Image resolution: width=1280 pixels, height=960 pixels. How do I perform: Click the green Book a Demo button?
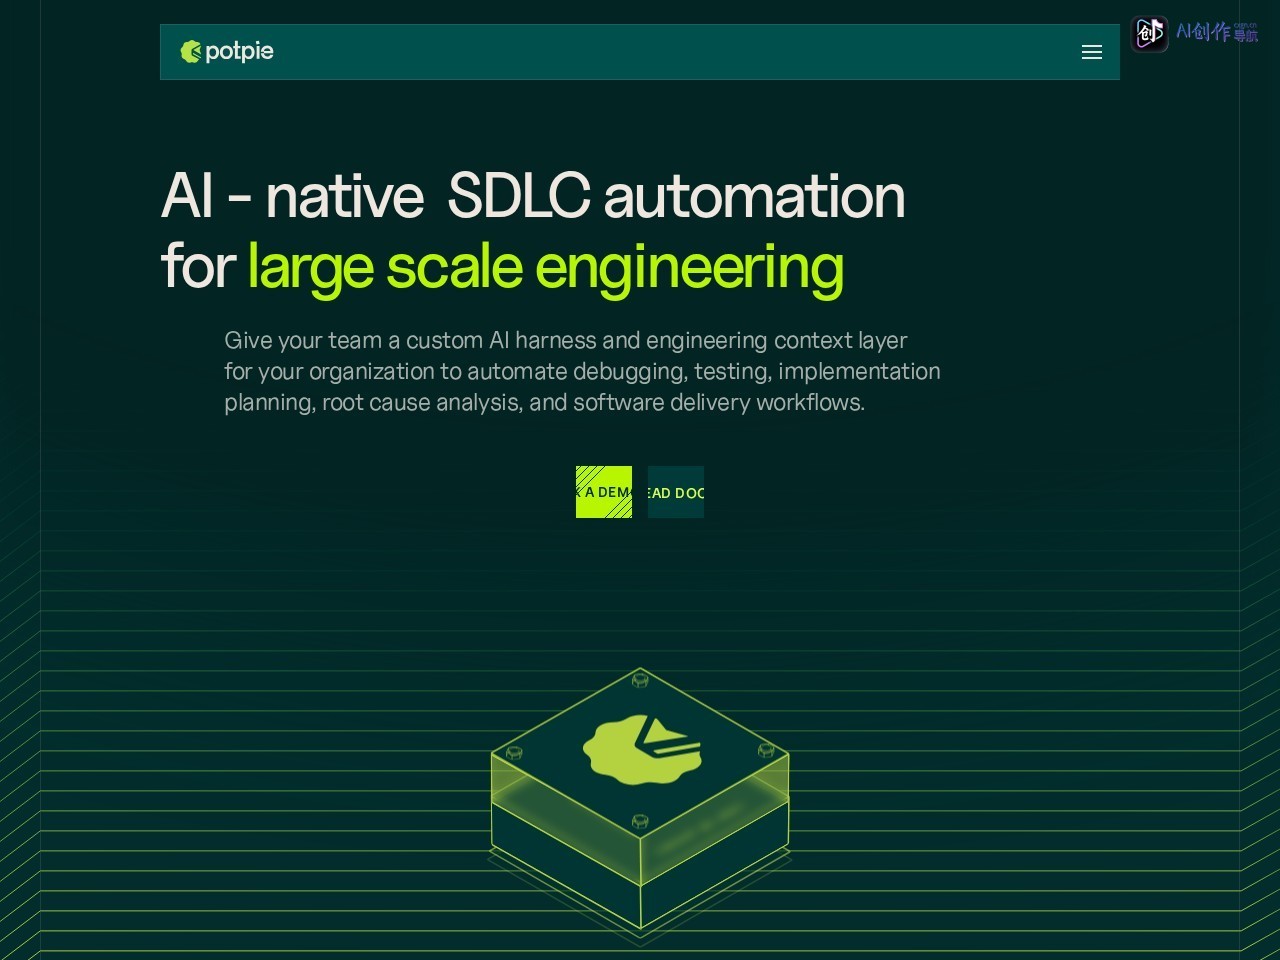coord(604,492)
